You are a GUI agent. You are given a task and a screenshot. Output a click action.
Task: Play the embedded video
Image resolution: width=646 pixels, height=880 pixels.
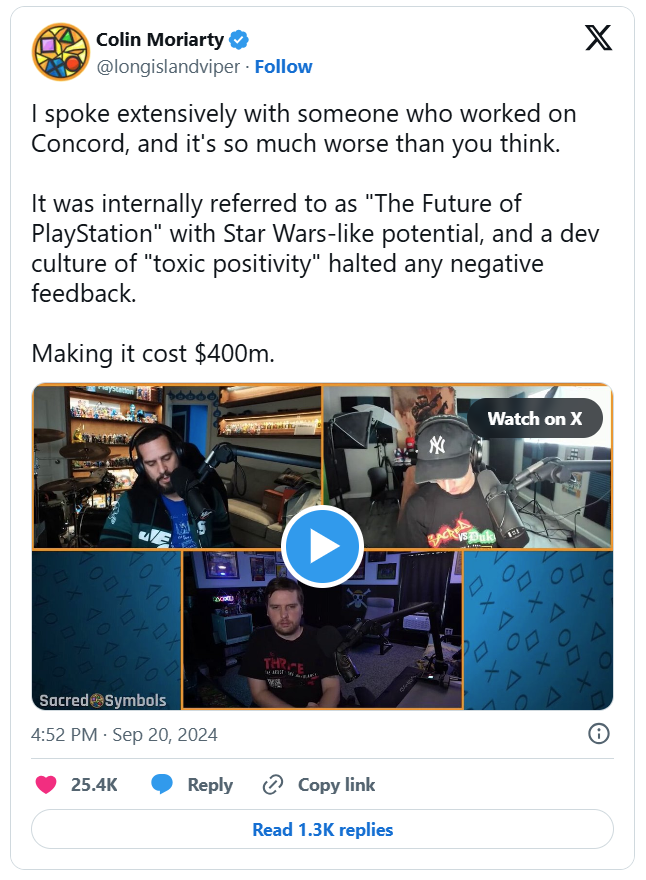322,546
